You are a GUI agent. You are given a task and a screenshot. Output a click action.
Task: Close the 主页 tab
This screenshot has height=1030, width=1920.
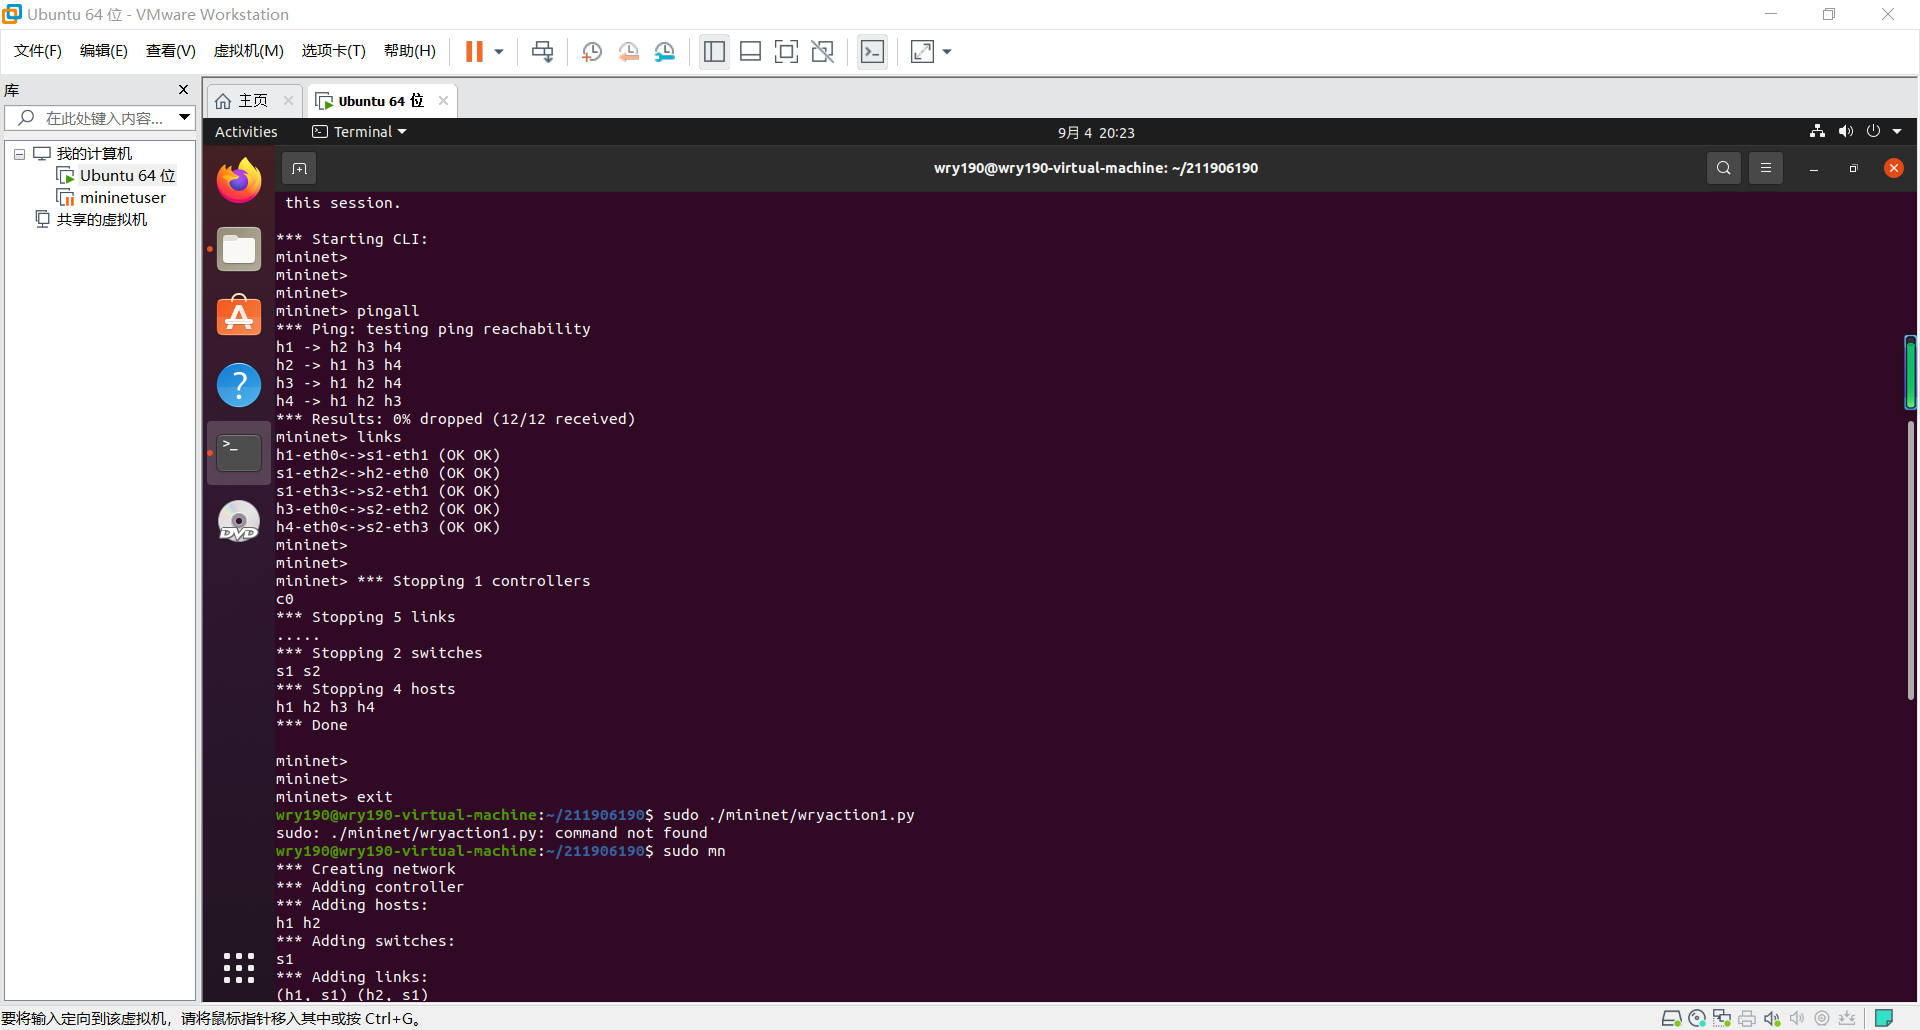(x=288, y=100)
